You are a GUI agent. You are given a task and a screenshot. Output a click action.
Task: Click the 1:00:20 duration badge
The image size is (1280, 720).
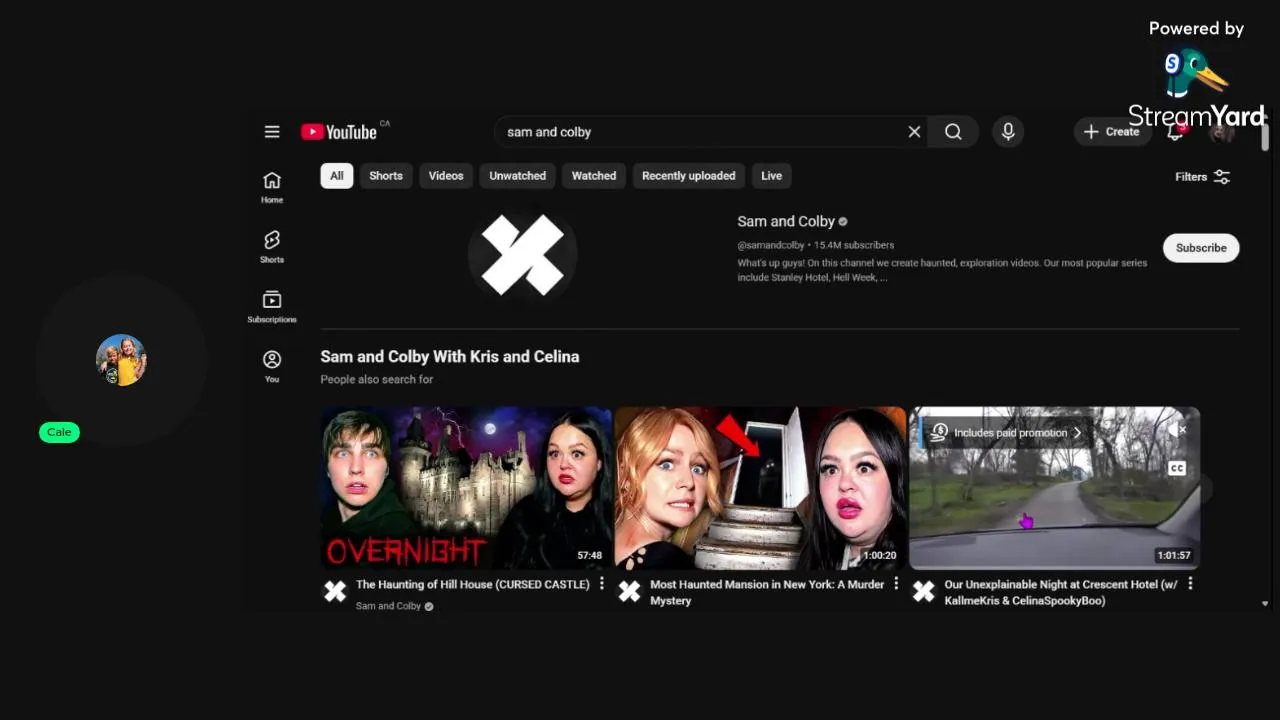(x=880, y=555)
